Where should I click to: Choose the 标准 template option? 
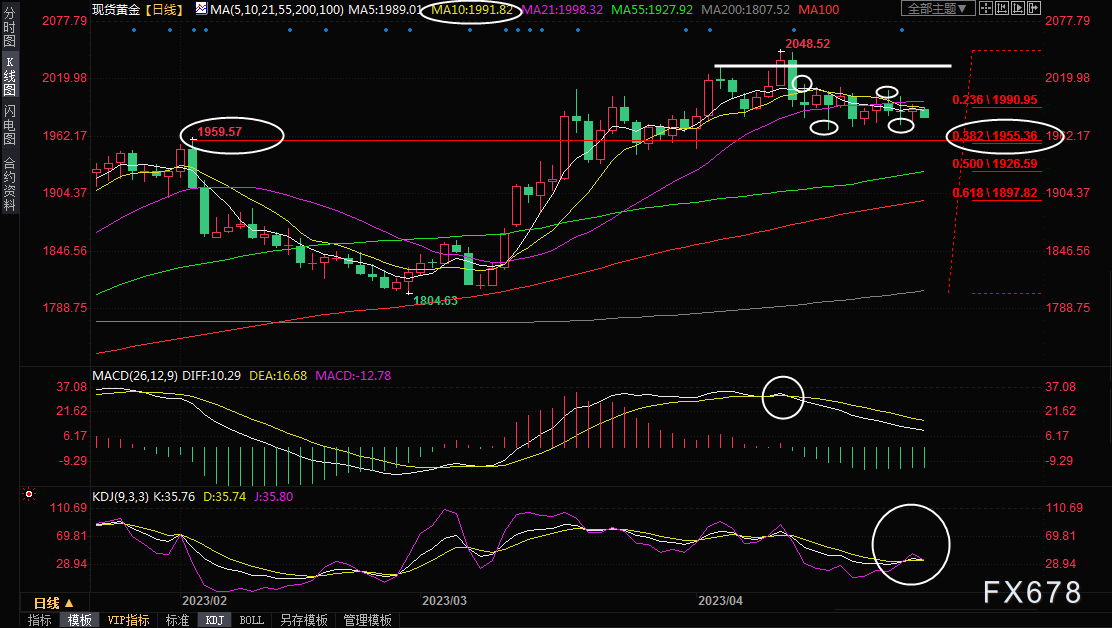pyautogui.click(x=176, y=620)
